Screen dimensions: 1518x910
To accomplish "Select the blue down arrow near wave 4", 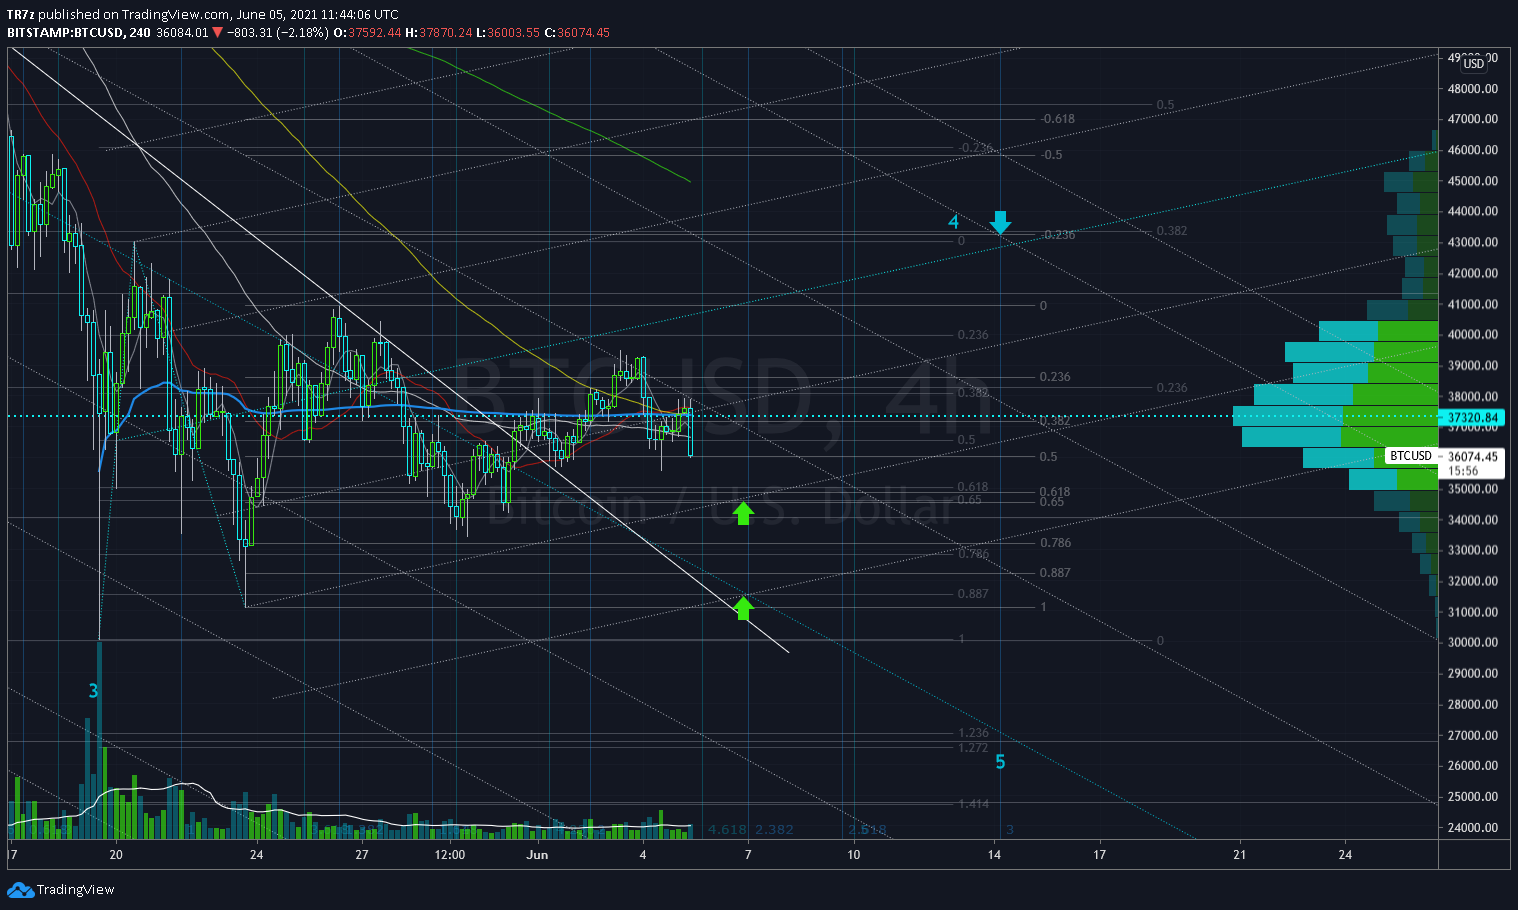I will point(1000,222).
